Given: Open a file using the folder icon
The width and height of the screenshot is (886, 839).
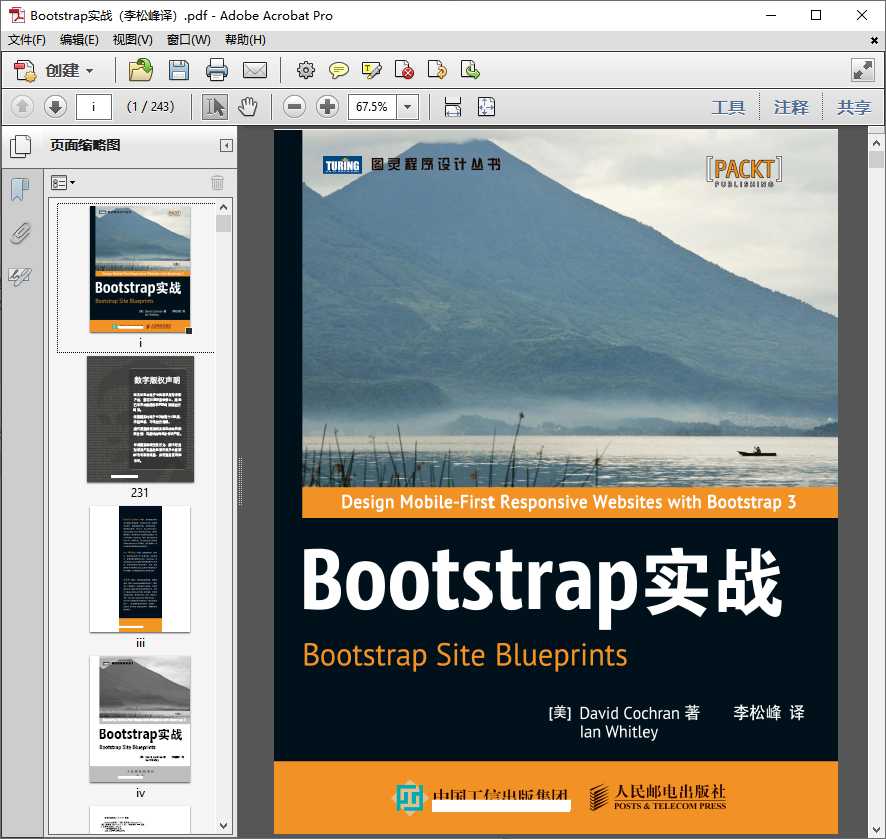Looking at the screenshot, I should (x=140, y=70).
